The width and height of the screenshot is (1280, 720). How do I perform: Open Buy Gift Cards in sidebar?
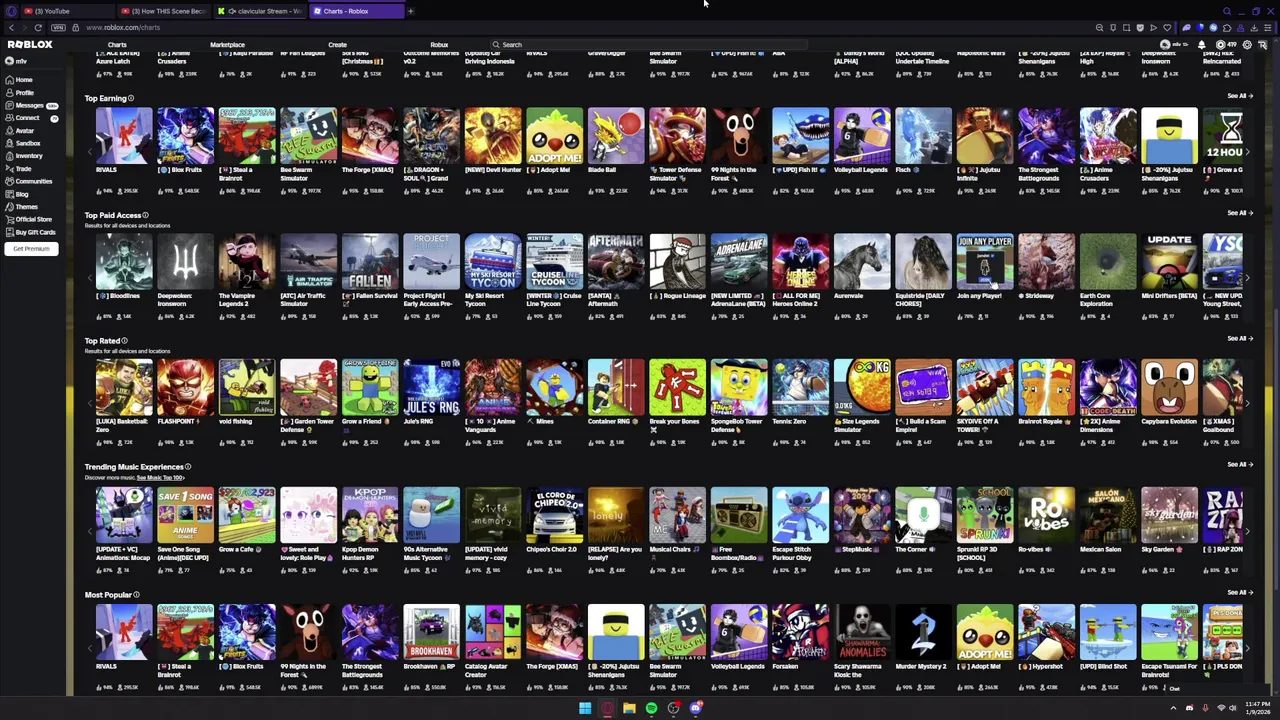[30, 232]
